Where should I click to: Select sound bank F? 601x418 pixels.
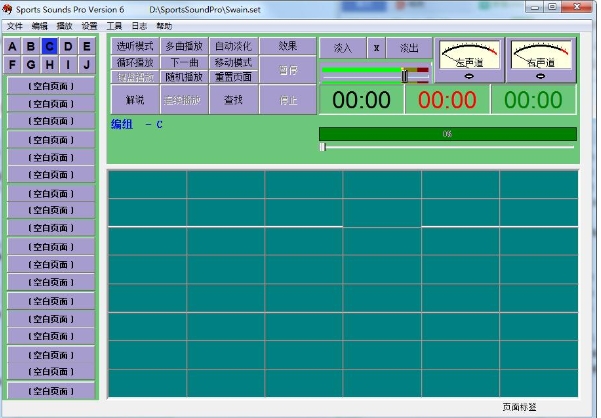(12, 64)
